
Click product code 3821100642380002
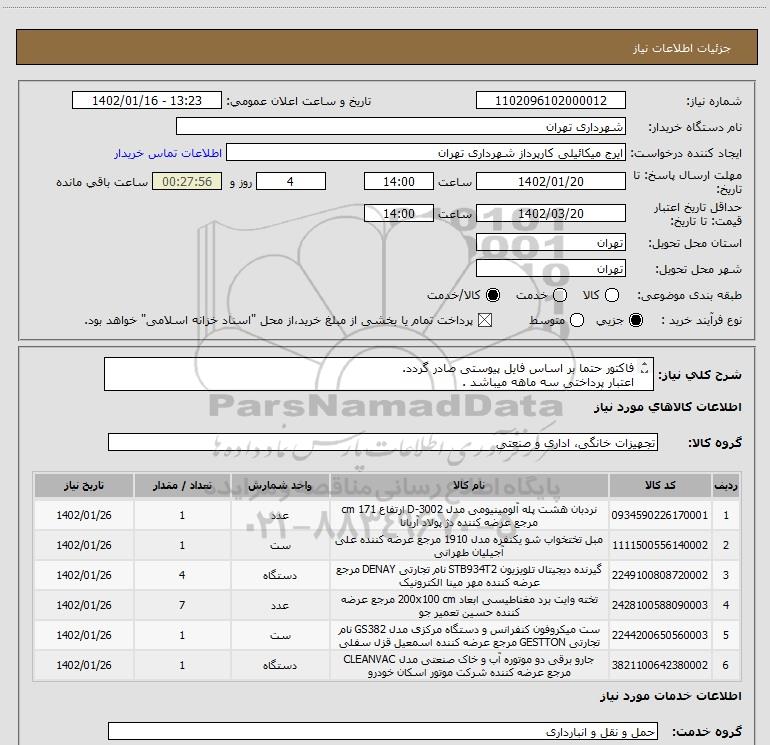pyautogui.click(x=660, y=665)
